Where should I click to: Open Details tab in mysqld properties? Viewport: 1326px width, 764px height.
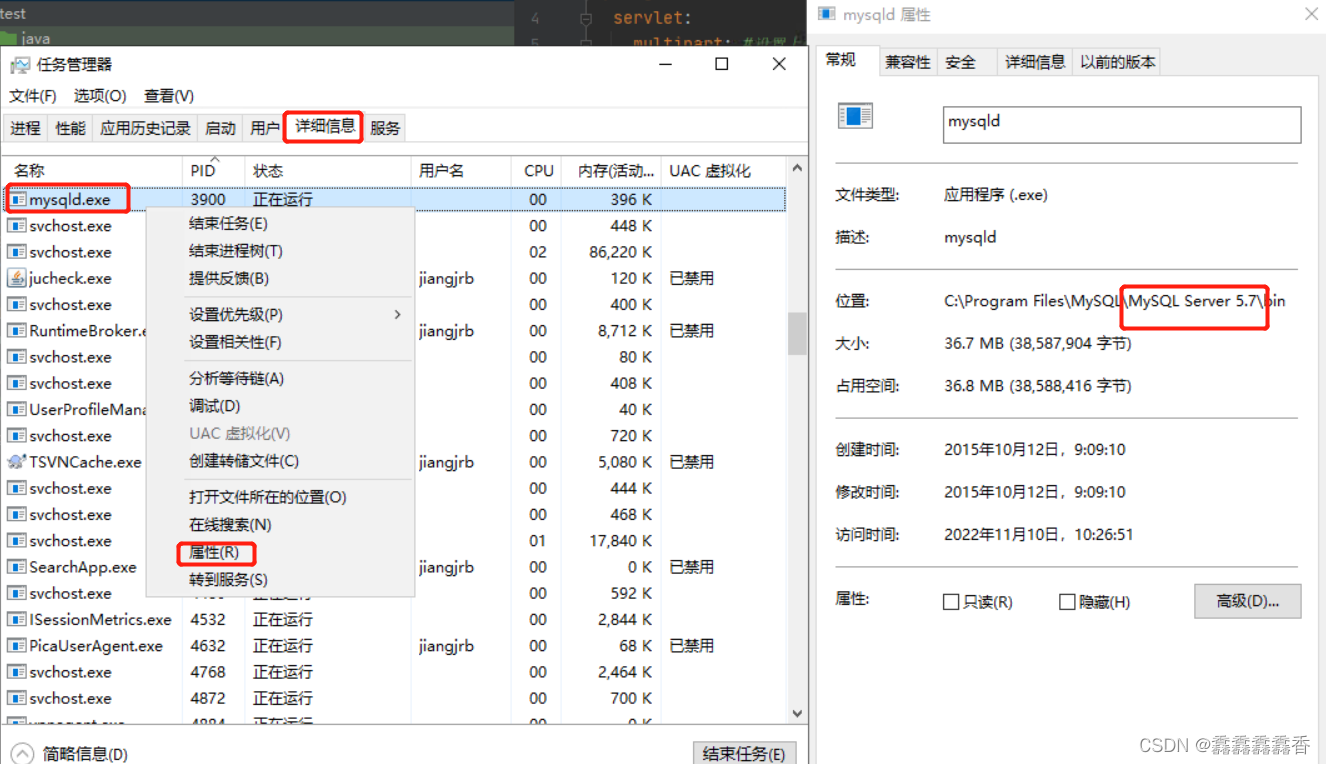pyautogui.click(x=1035, y=62)
